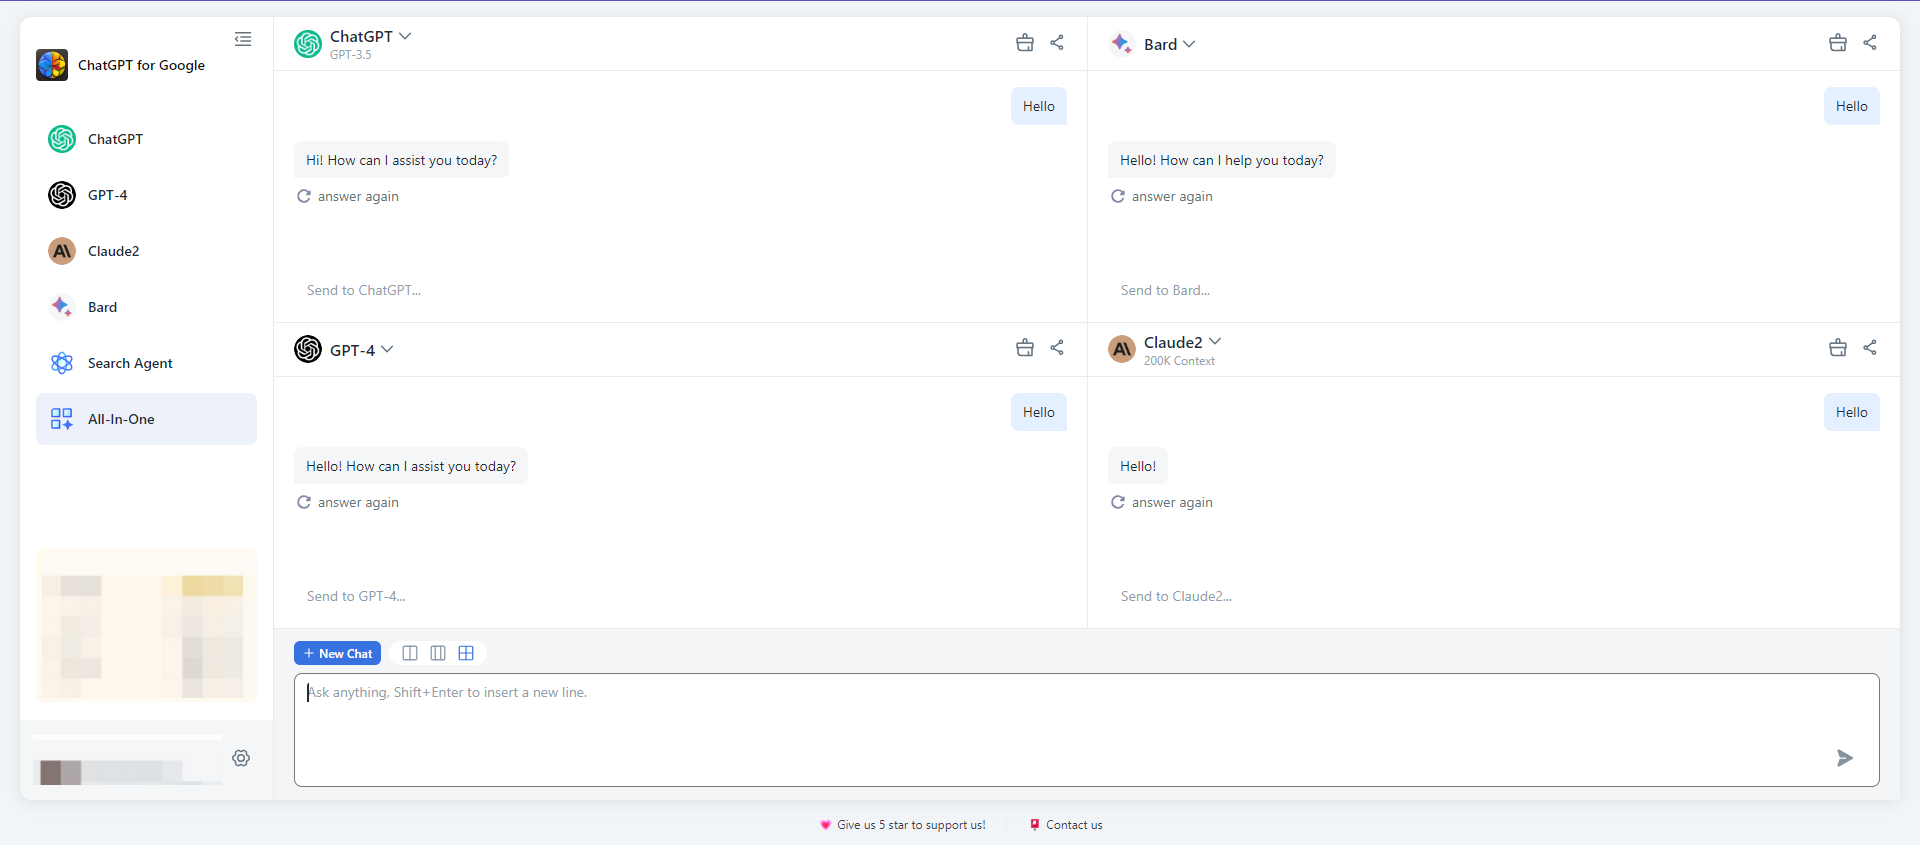The width and height of the screenshot is (1920, 845).
Task: Open the ChatGPT sidebar item
Action: (x=146, y=139)
